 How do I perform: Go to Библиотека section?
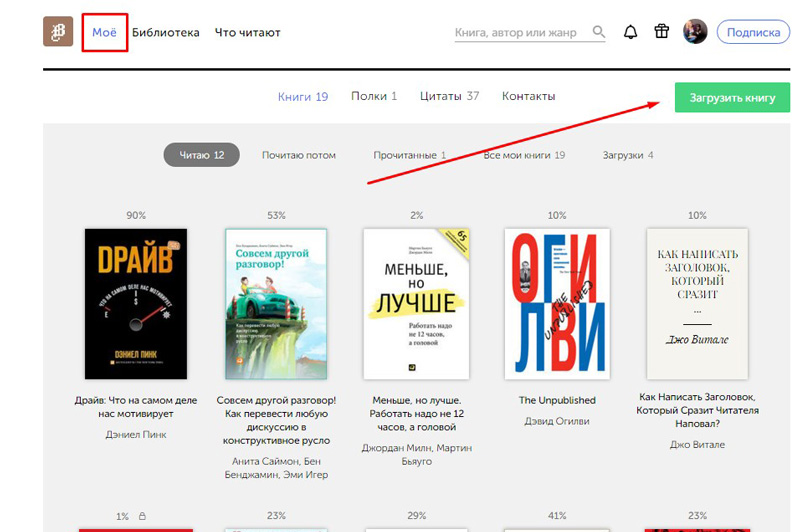click(x=165, y=32)
